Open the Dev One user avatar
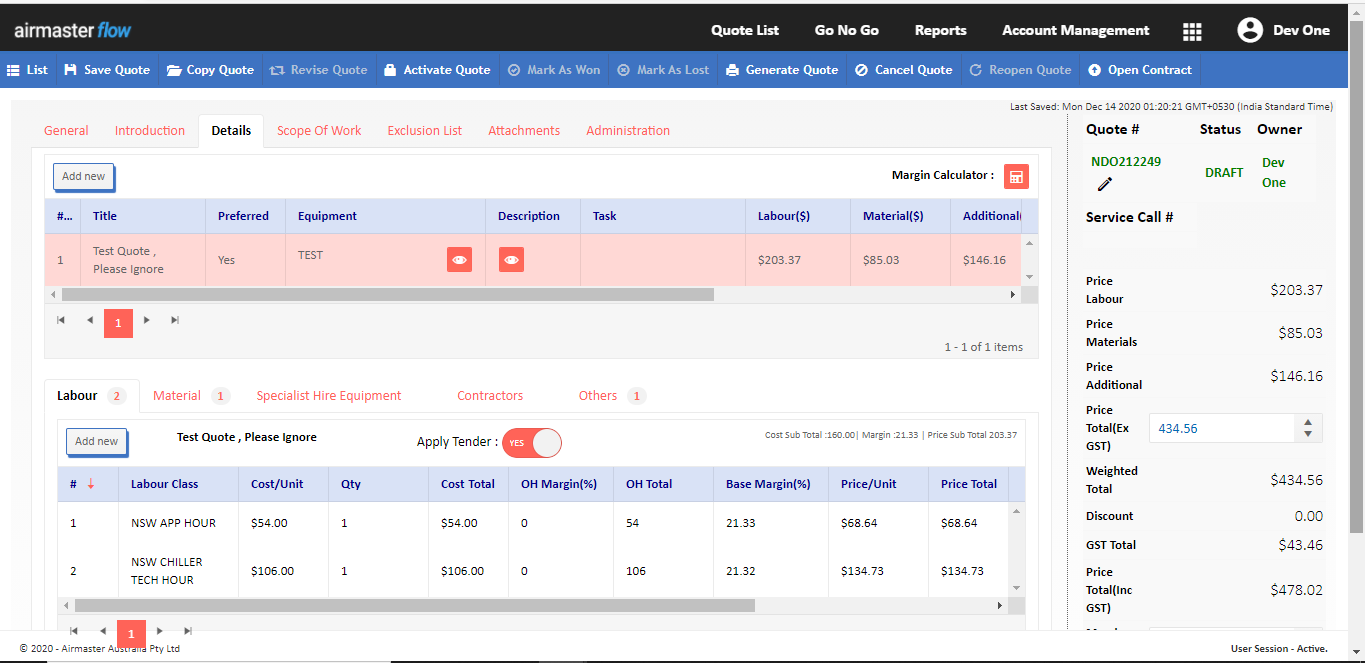1365x663 pixels. coord(1249,30)
